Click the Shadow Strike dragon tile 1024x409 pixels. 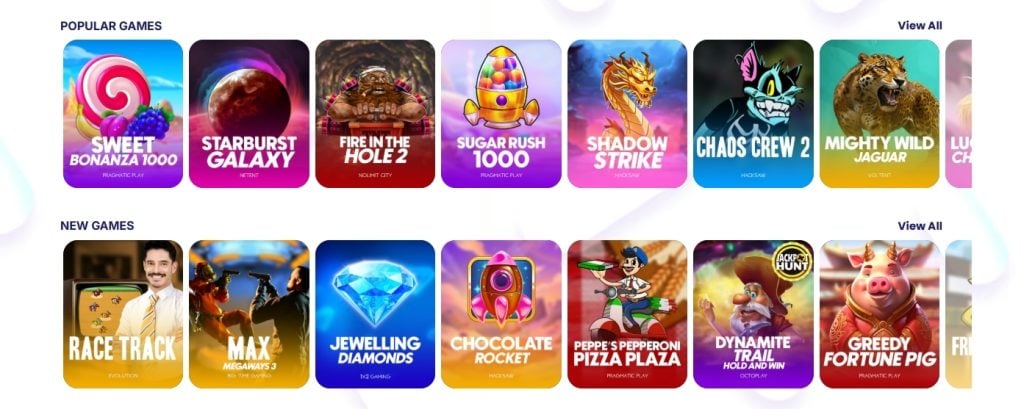[627, 114]
